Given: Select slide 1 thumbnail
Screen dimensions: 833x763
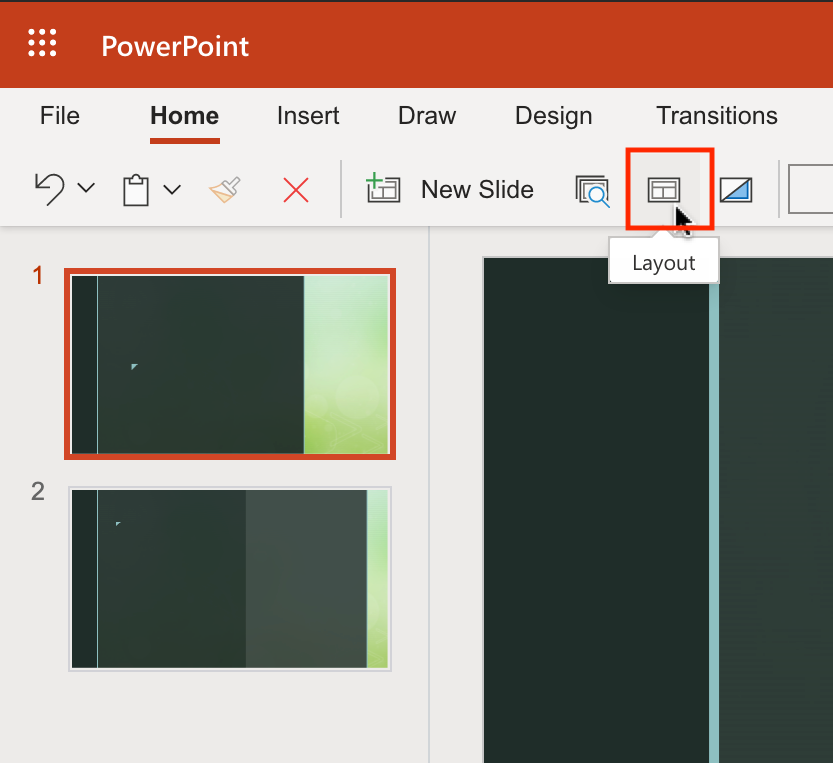Looking at the screenshot, I should [x=229, y=364].
